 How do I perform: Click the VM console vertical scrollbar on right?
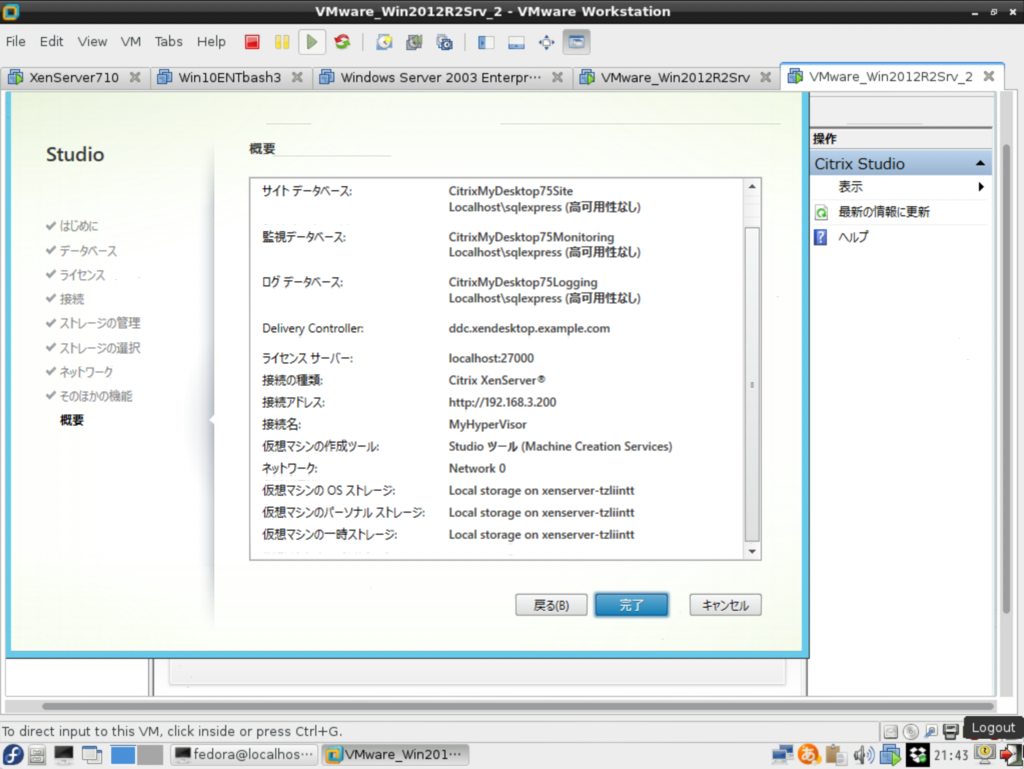(1006, 379)
